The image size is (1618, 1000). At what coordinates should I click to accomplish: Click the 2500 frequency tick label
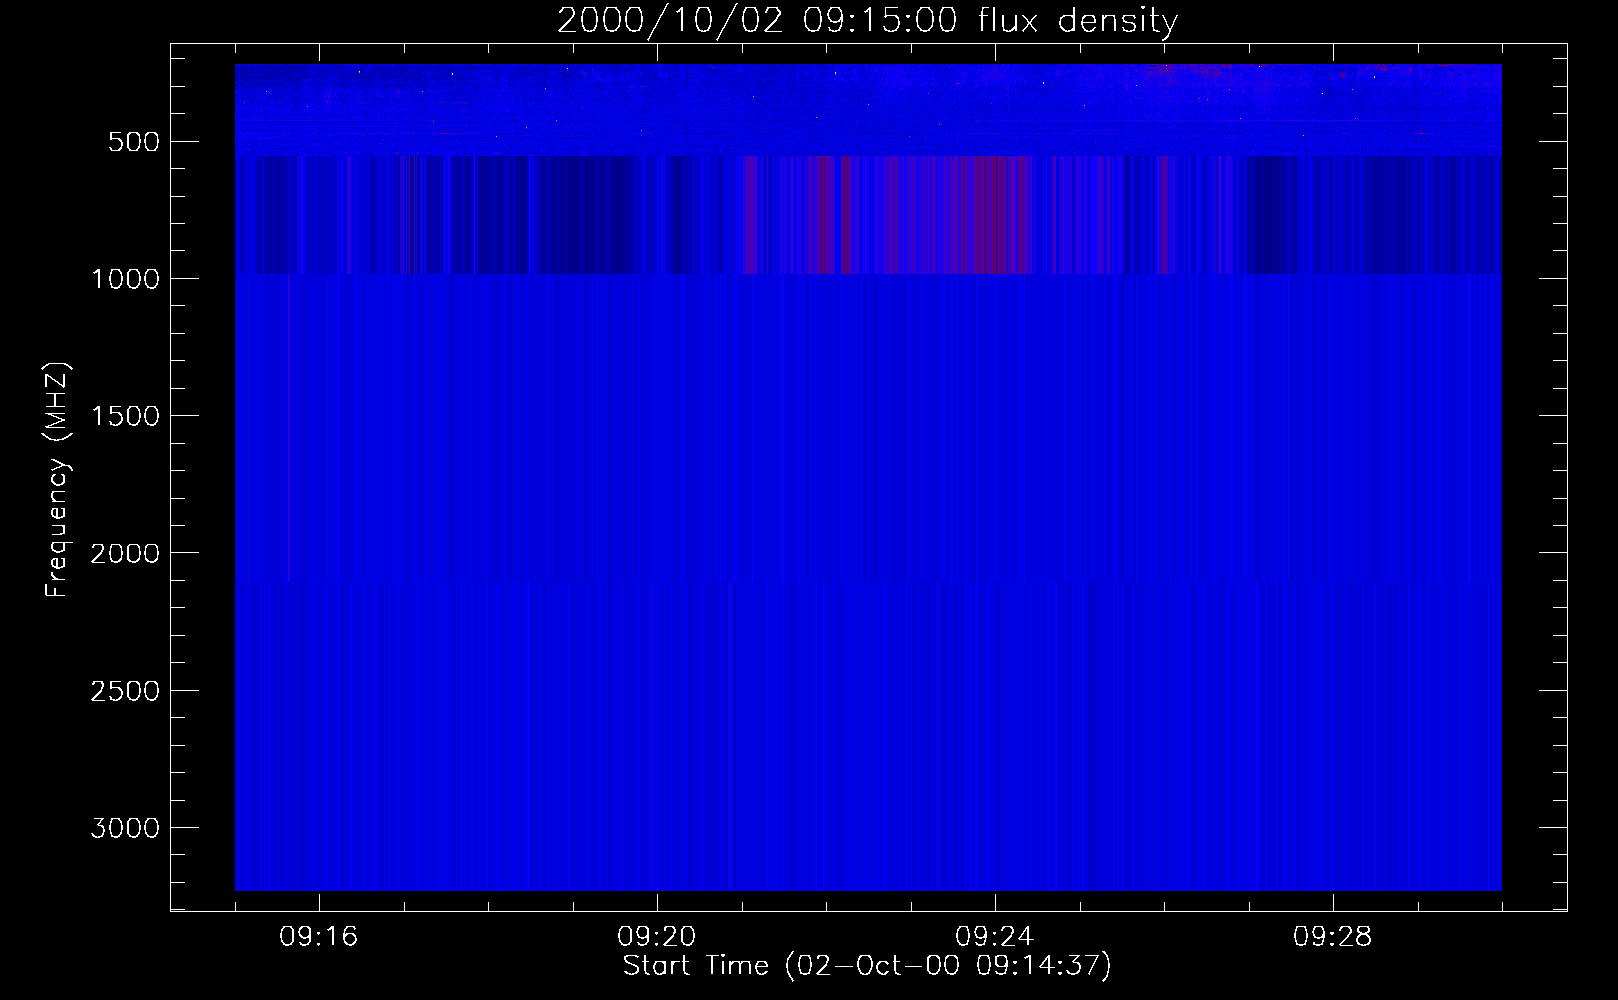[x=125, y=691]
